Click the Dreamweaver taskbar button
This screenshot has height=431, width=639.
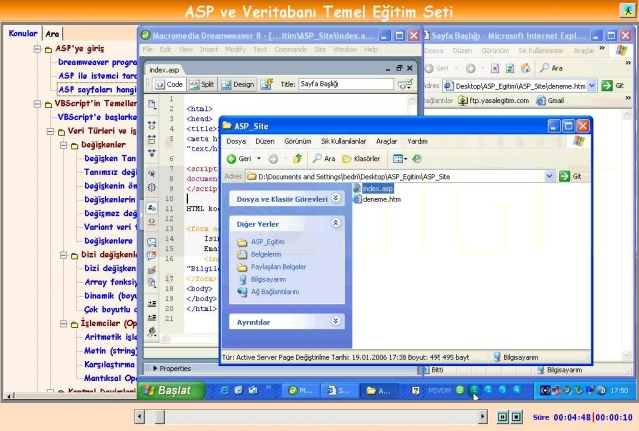coord(301,390)
